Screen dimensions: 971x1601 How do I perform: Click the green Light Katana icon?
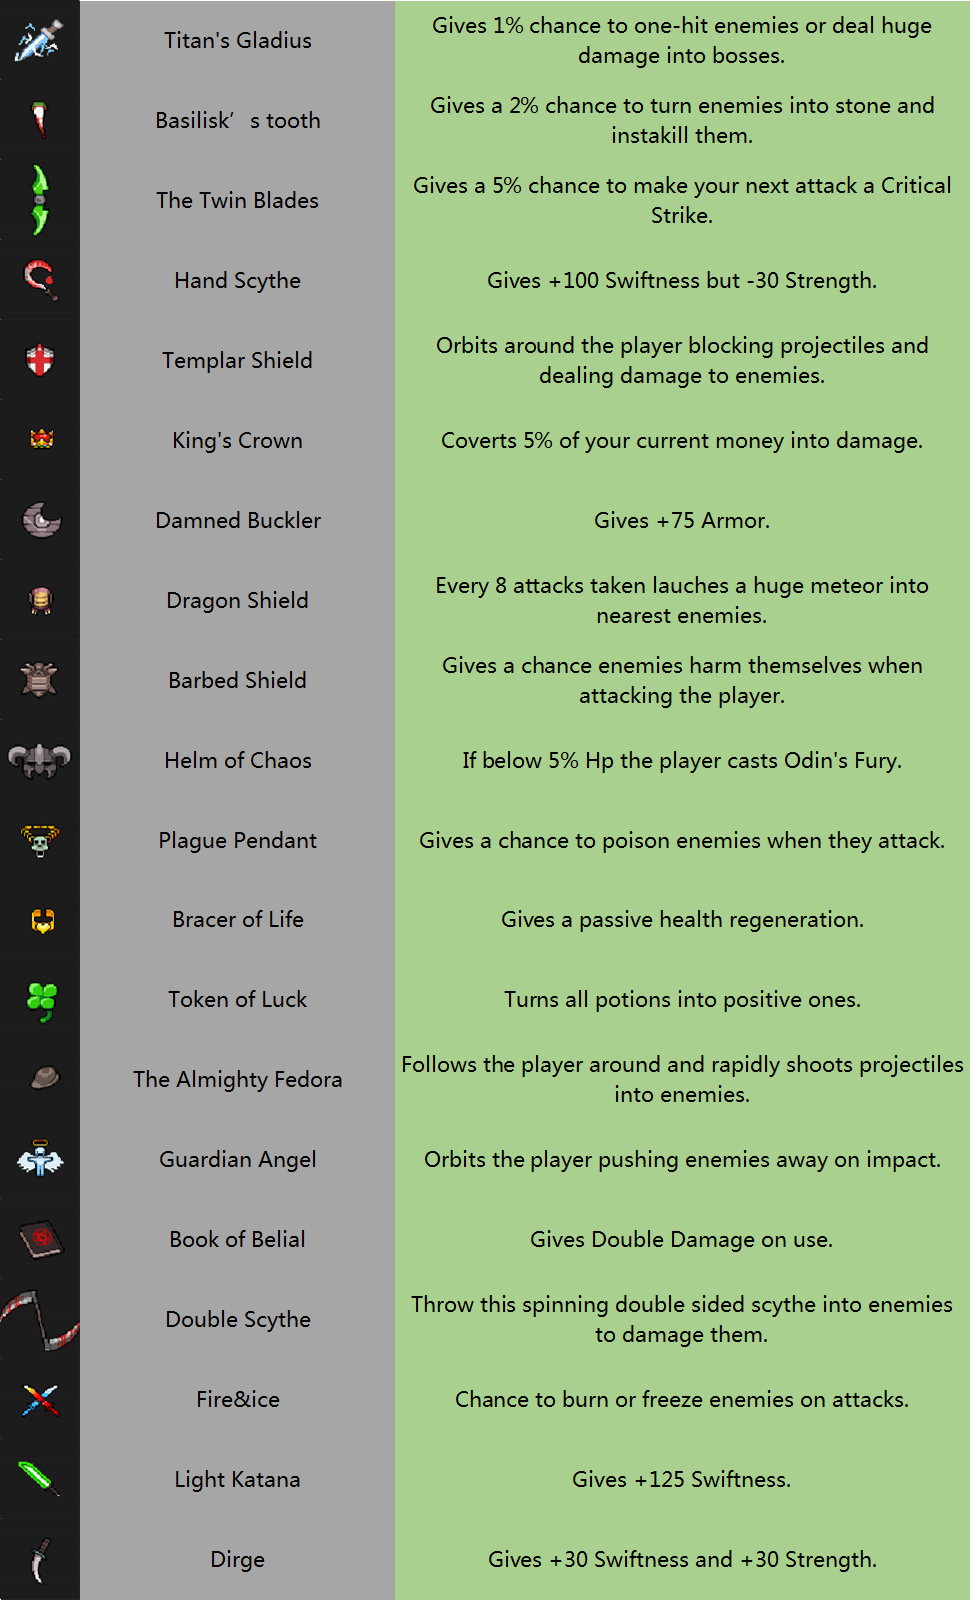pyautogui.click(x=40, y=1478)
